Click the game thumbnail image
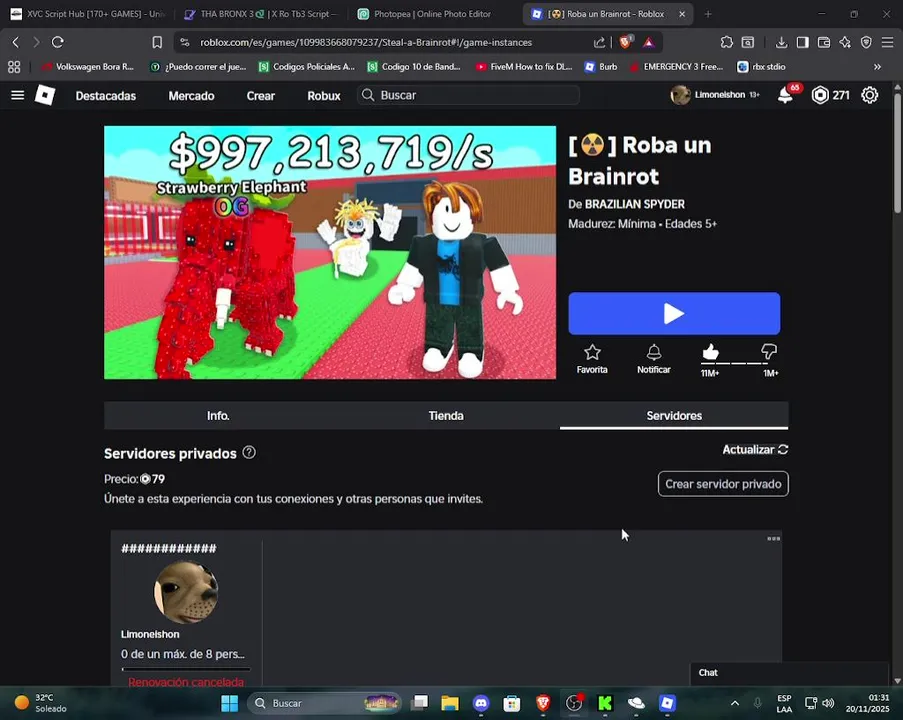The height and width of the screenshot is (720, 903). coord(330,252)
